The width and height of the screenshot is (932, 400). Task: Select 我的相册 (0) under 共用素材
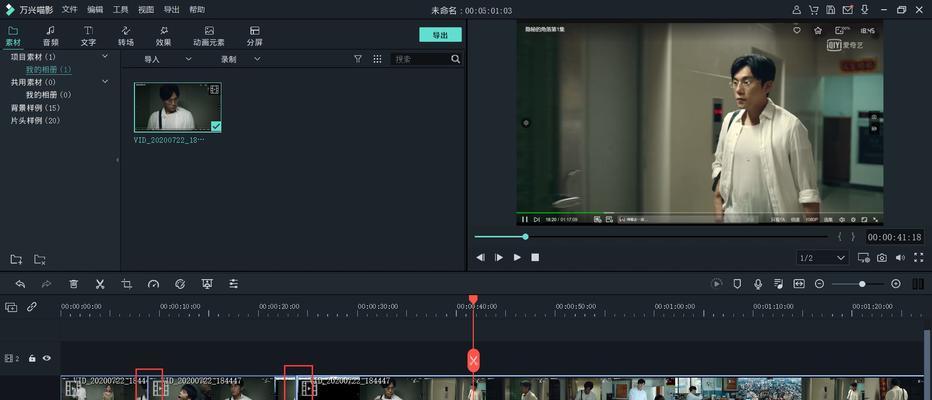pos(48,95)
